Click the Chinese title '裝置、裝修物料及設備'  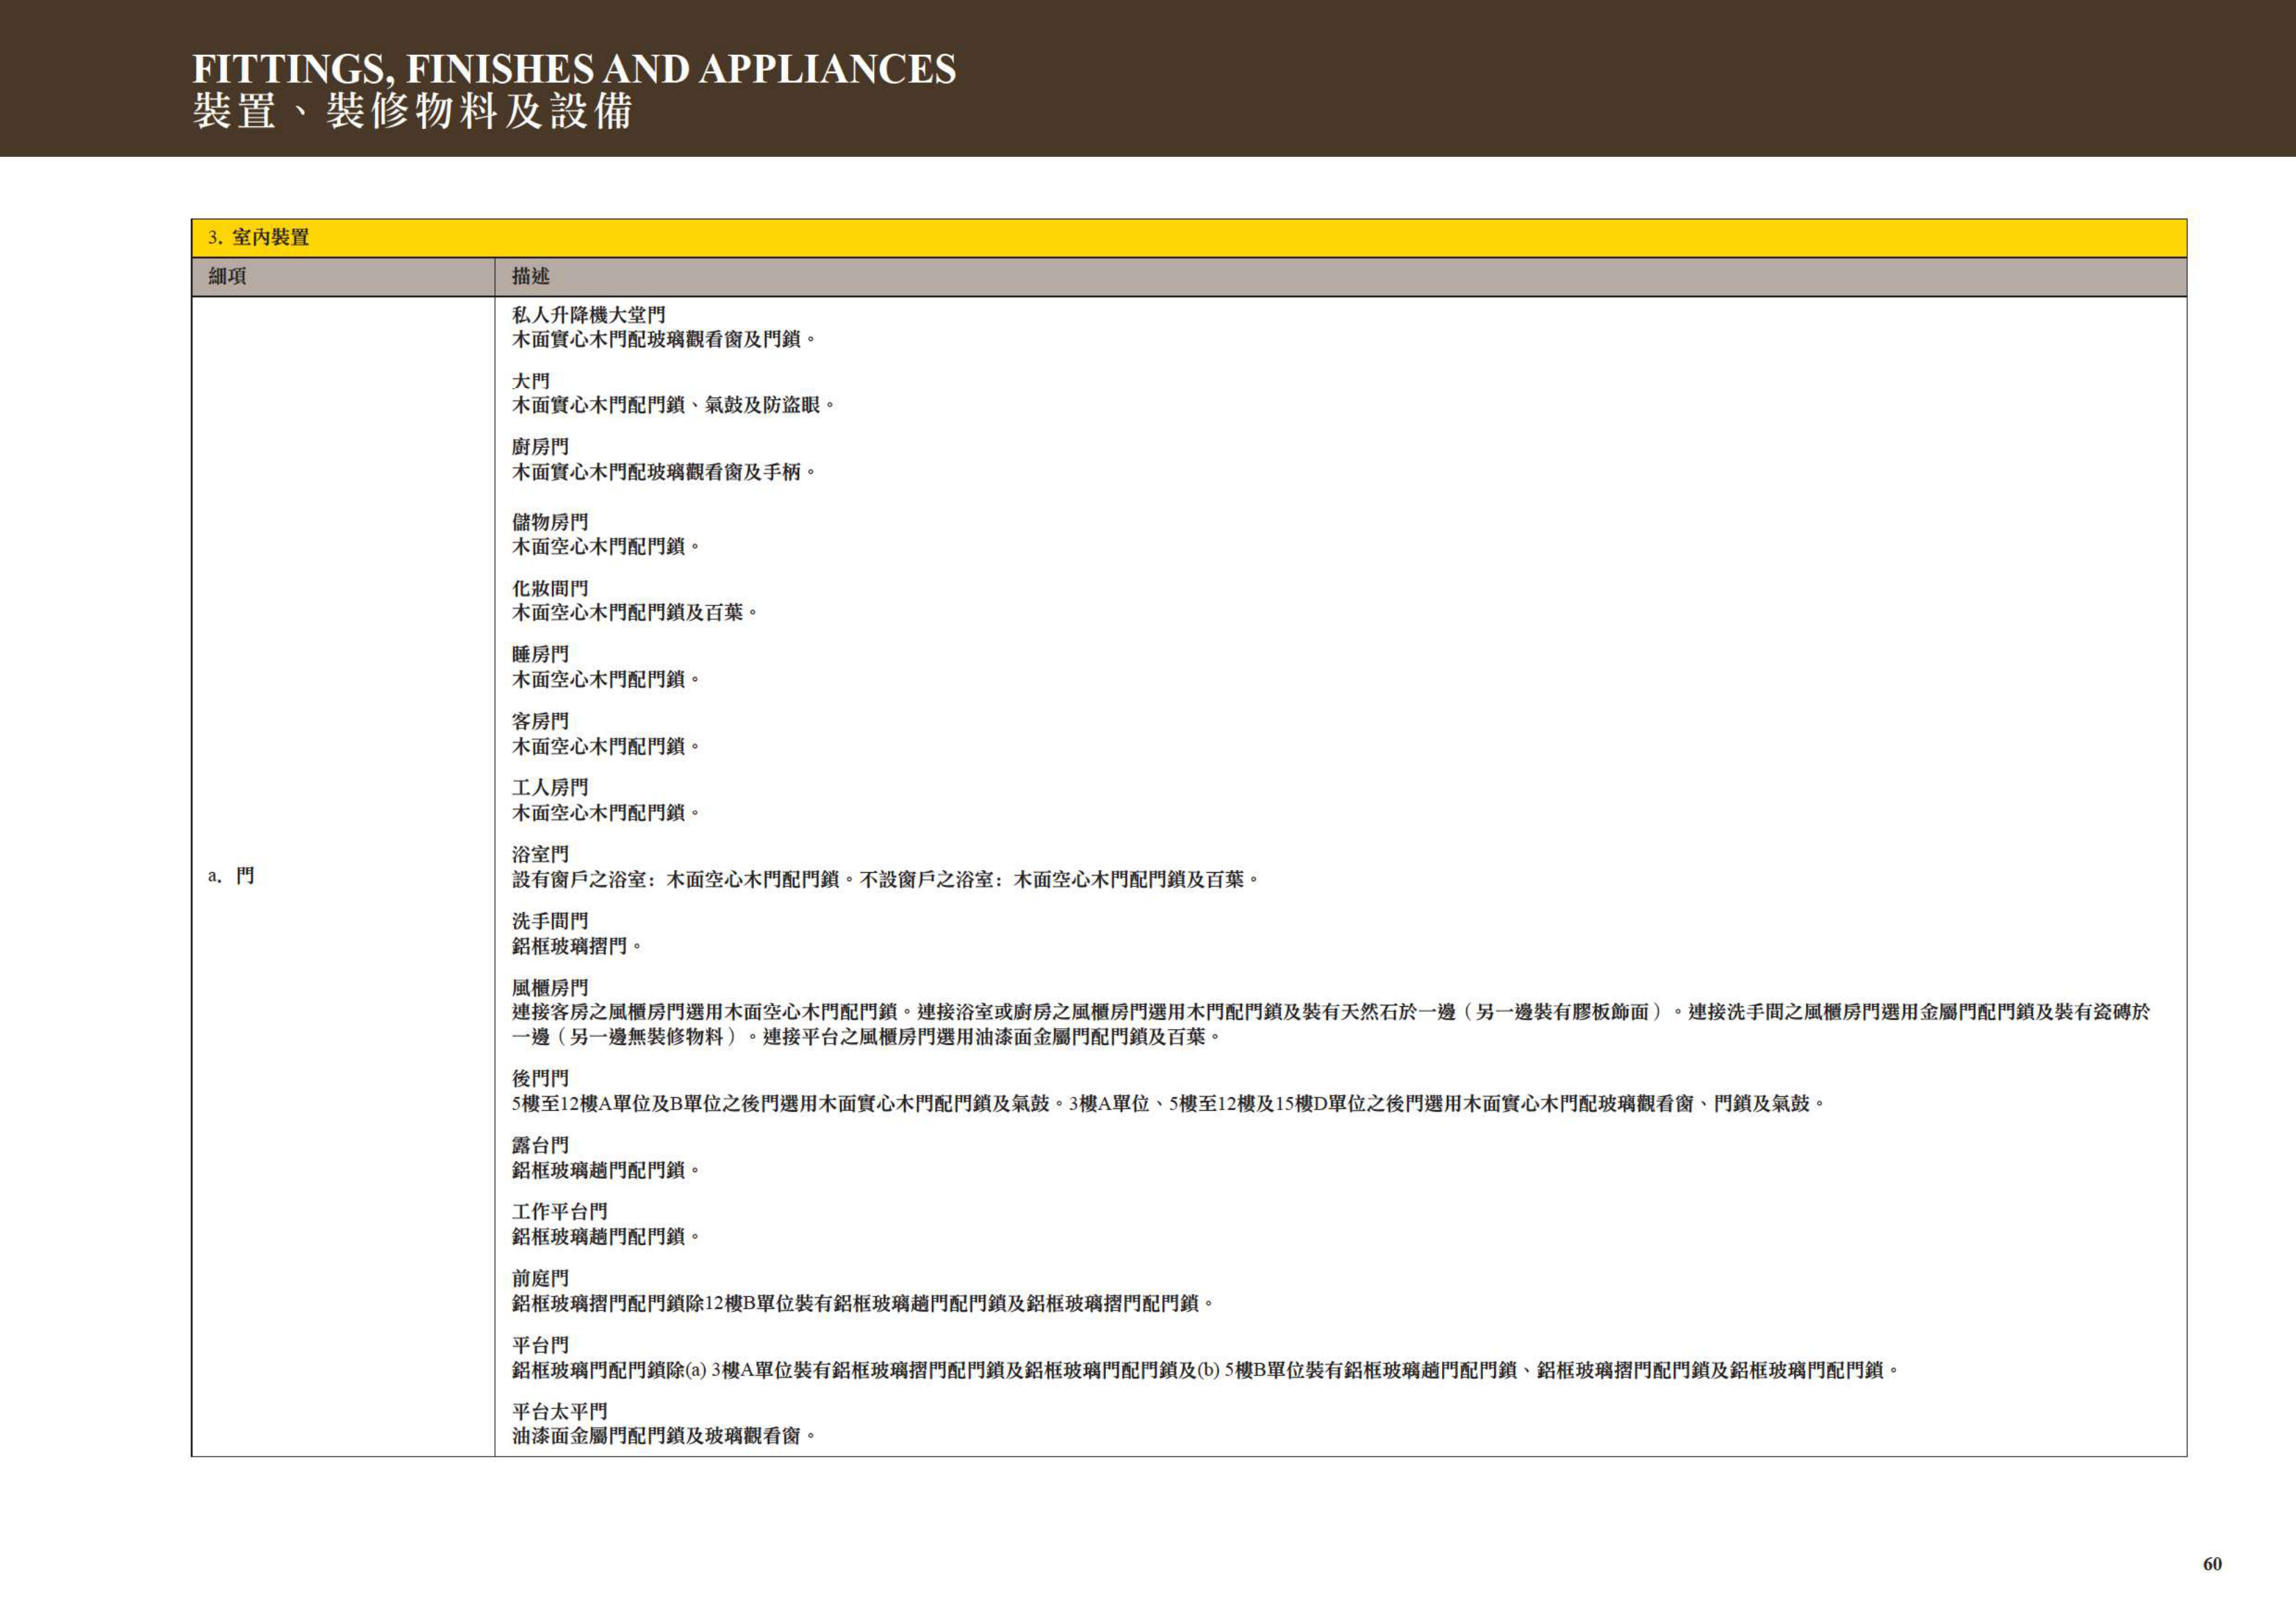pos(412,111)
